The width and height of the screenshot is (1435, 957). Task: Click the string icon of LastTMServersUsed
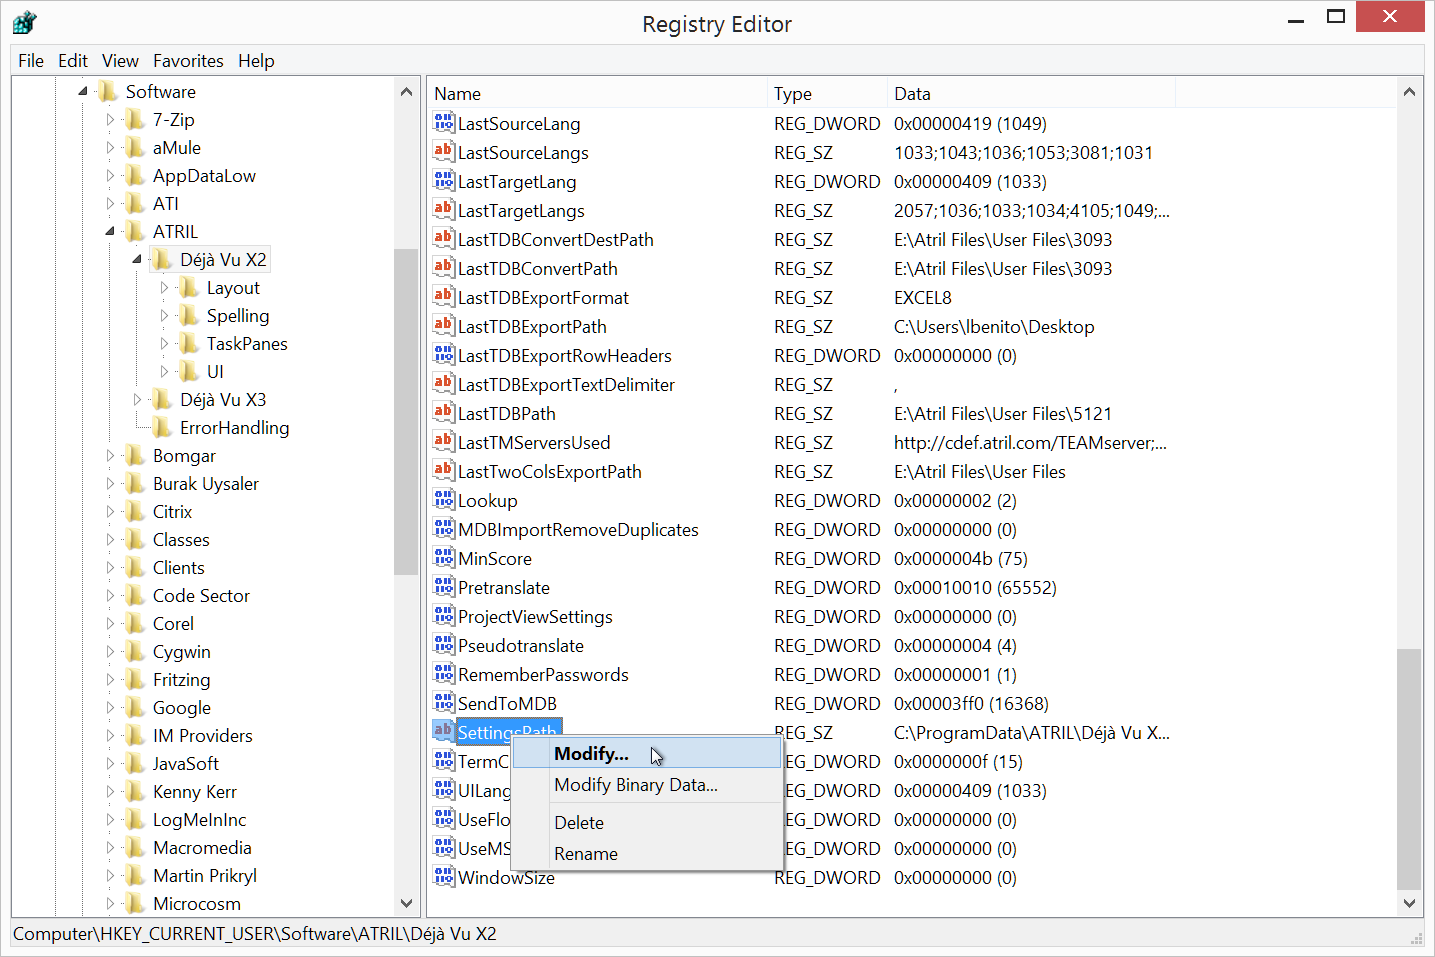(444, 442)
